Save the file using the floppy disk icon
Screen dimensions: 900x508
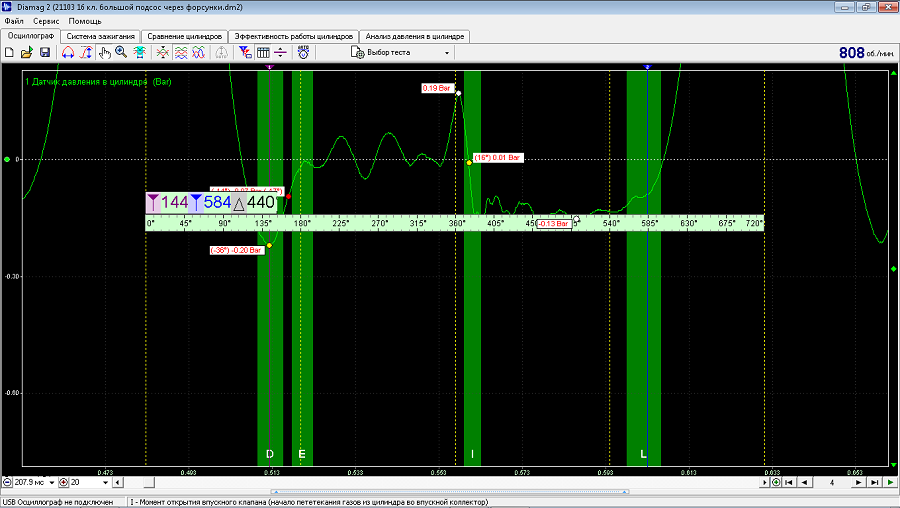45,52
